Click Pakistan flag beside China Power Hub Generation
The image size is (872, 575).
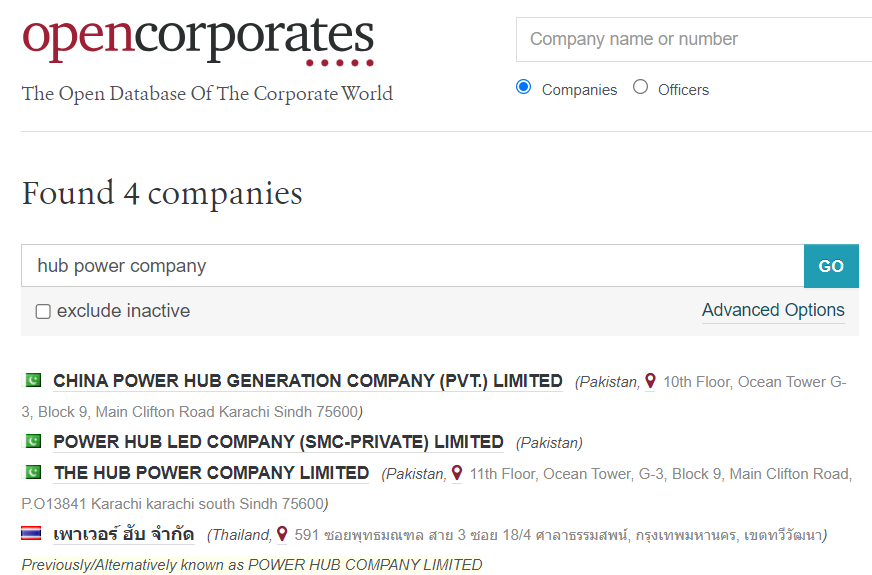coord(33,380)
